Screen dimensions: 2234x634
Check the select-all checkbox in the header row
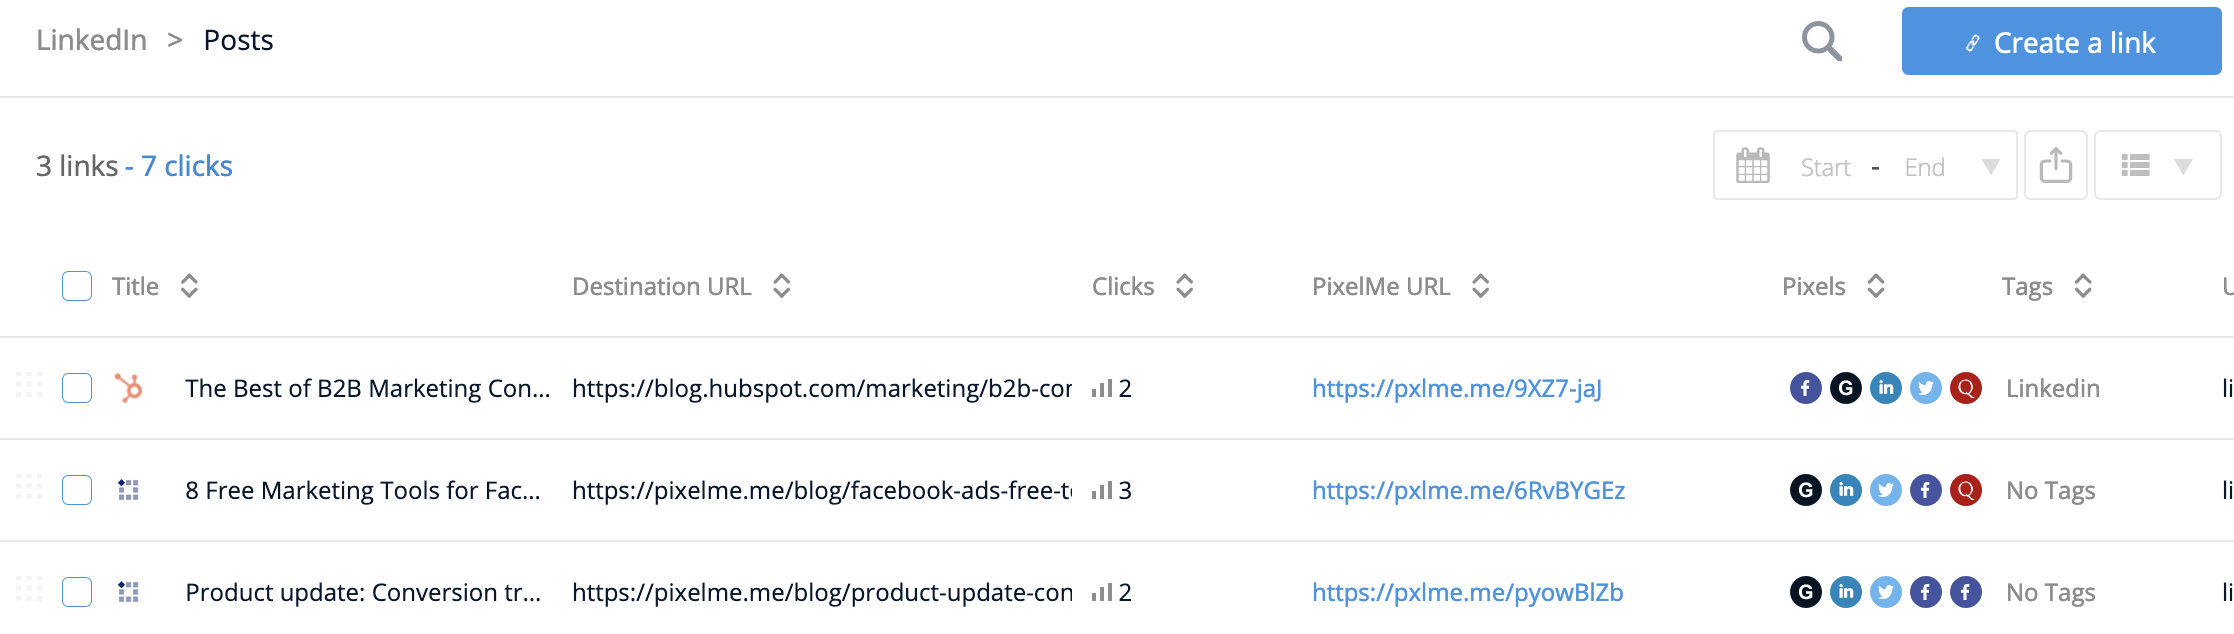pos(76,286)
